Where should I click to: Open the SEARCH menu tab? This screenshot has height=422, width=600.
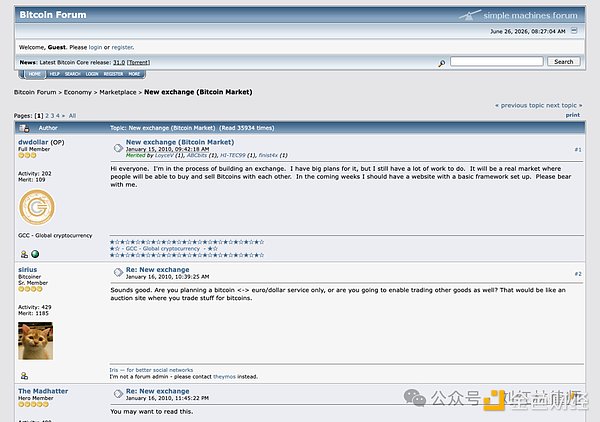click(72, 74)
